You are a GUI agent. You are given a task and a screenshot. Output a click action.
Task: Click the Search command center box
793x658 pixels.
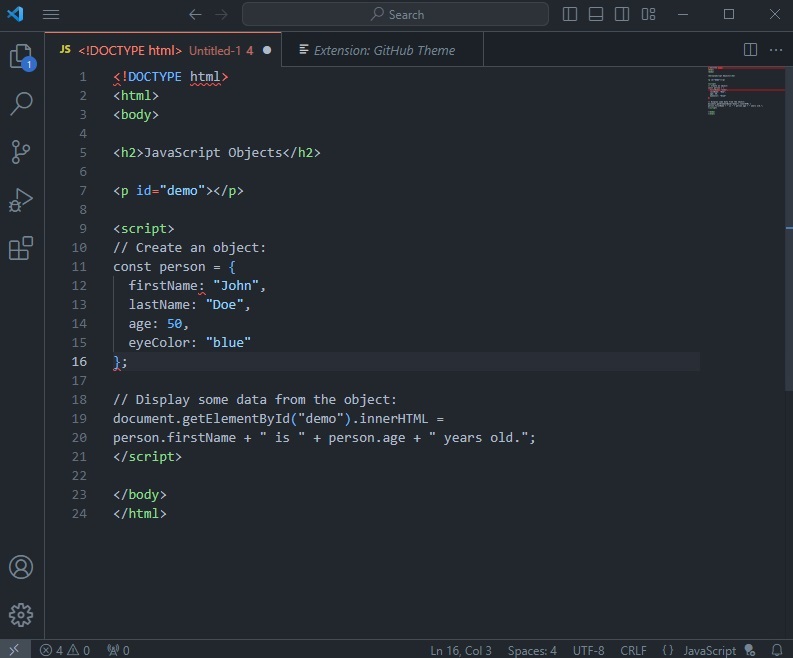click(x=395, y=14)
